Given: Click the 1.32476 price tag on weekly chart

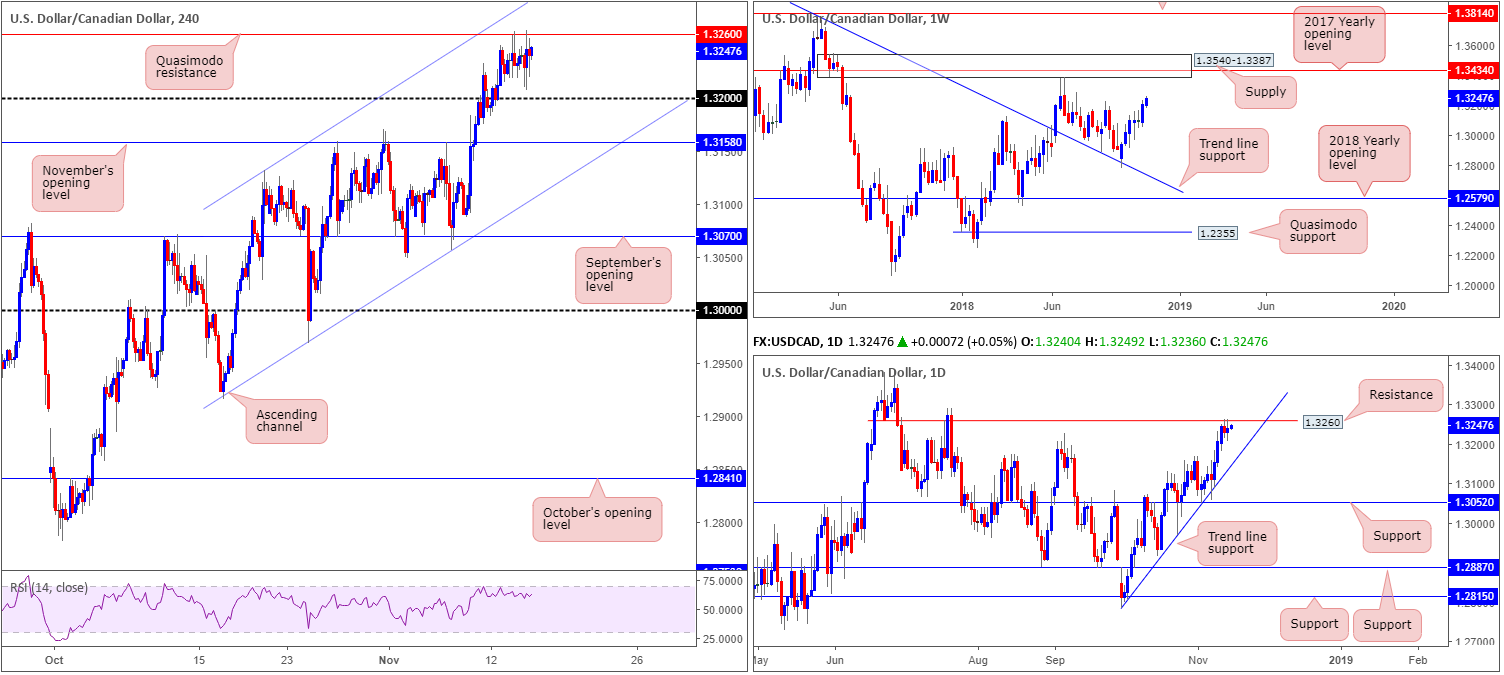Looking at the screenshot, I should pos(1475,98).
